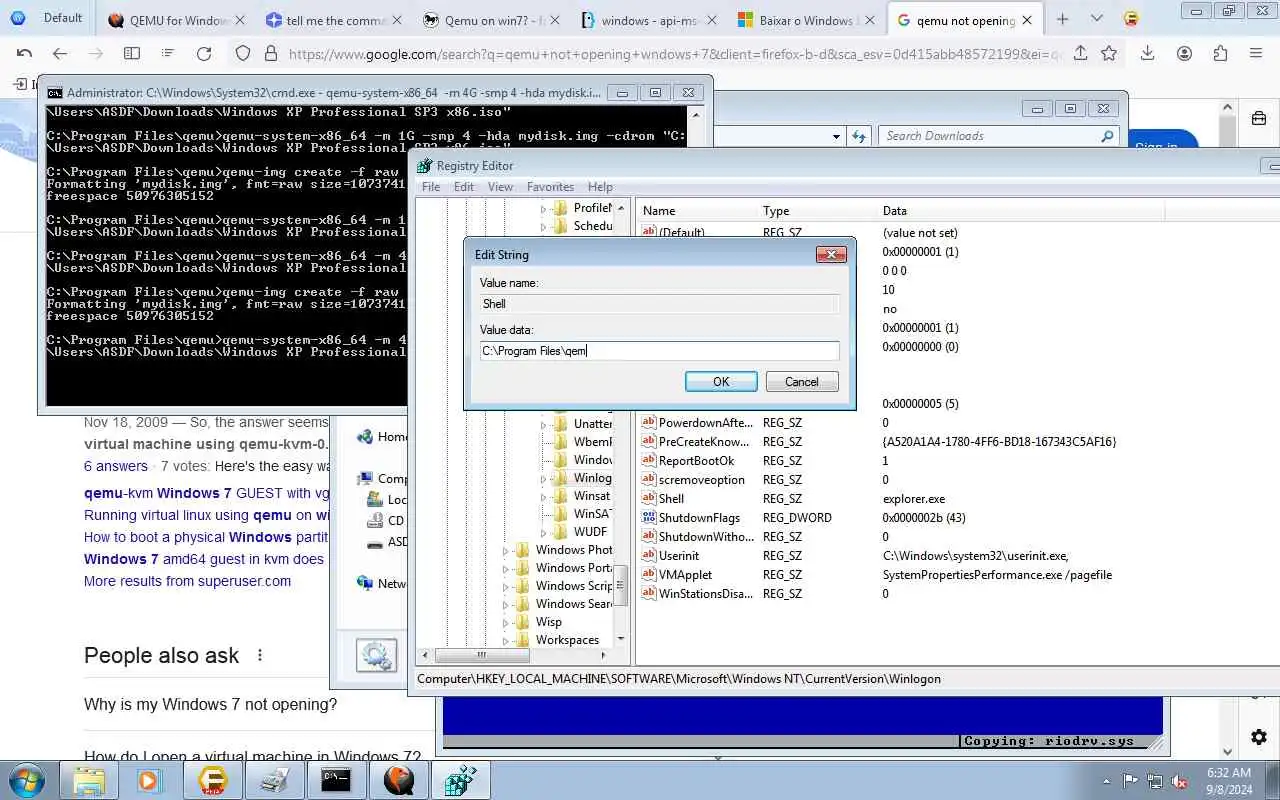Open the Windows Start button
The height and width of the screenshot is (800, 1280).
pos(27,779)
